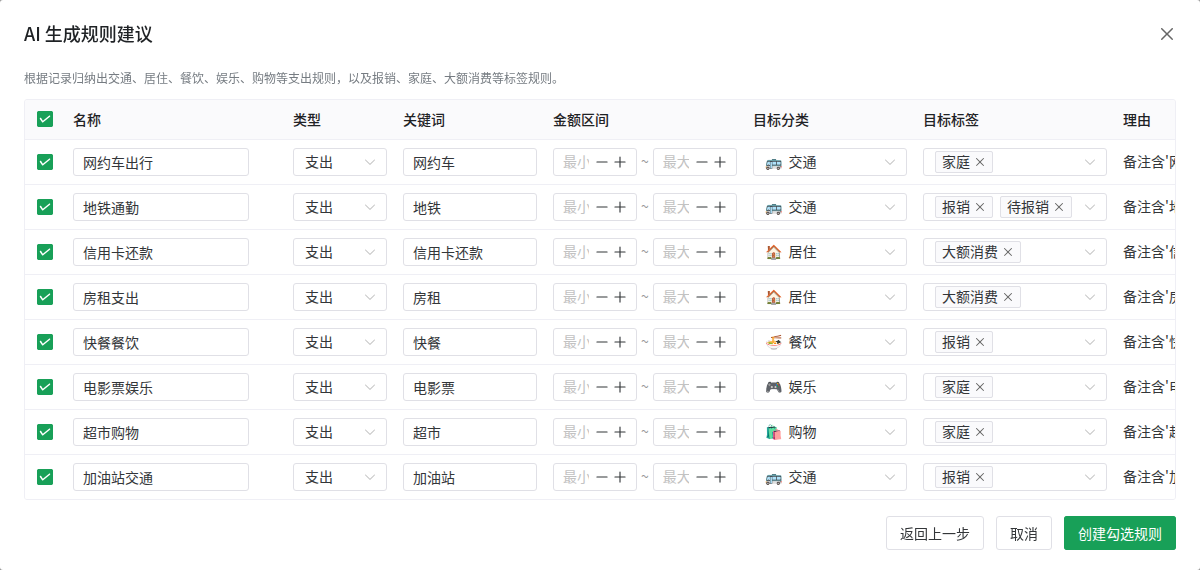This screenshot has width=1200, height=570.
Task: Decrease minimum amount for 快餐餐饮 row
Action: click(x=602, y=342)
